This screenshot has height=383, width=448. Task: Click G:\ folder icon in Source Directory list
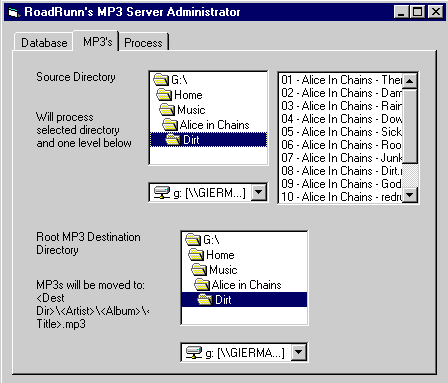[x=161, y=80]
